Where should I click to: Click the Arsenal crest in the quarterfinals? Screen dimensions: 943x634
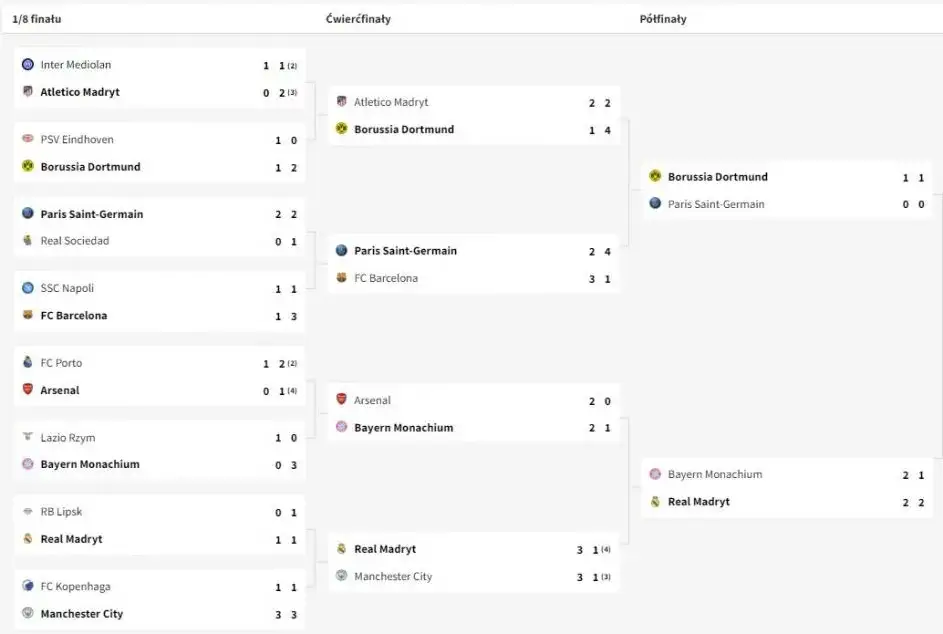click(343, 399)
